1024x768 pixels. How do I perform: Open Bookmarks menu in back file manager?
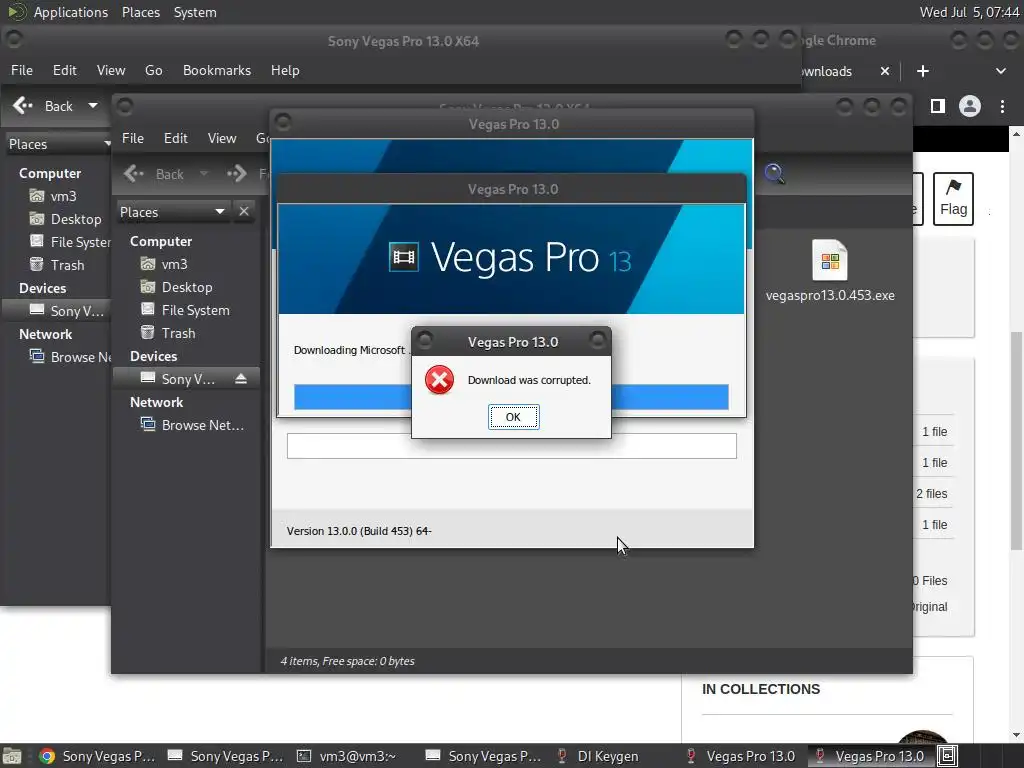click(x=217, y=70)
